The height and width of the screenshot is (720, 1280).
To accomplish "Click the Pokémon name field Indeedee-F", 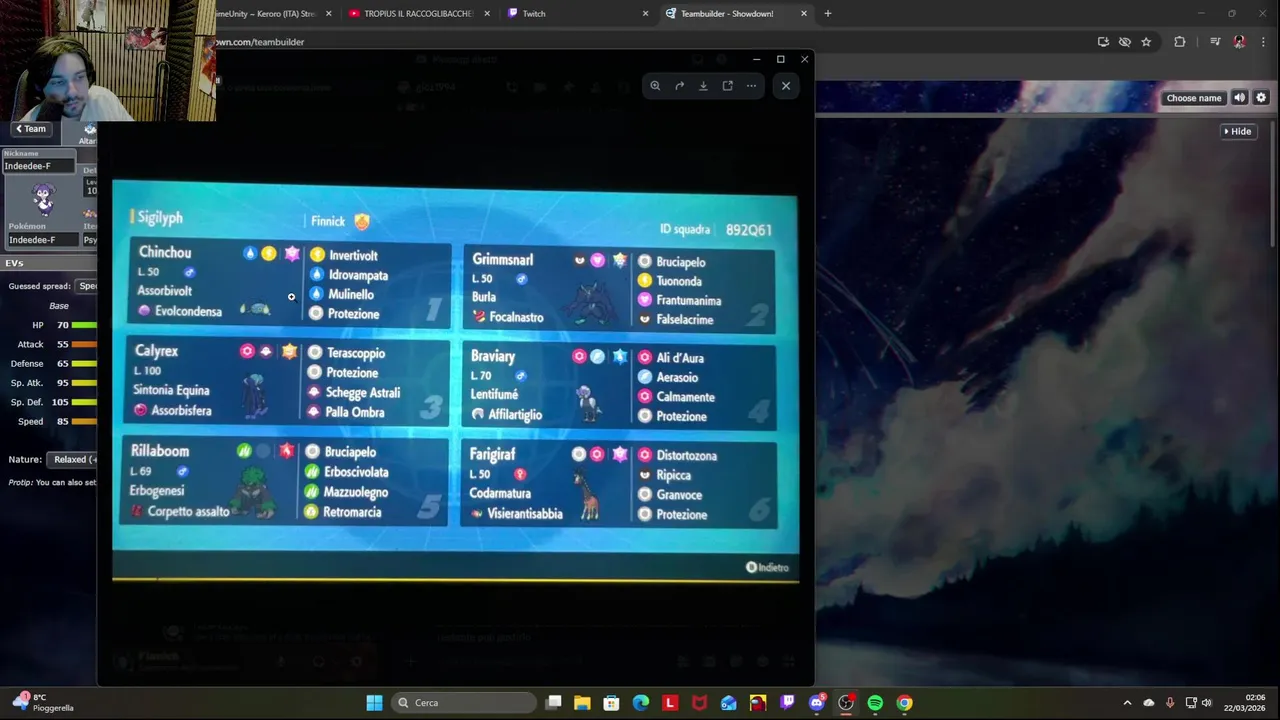I will tap(44, 240).
